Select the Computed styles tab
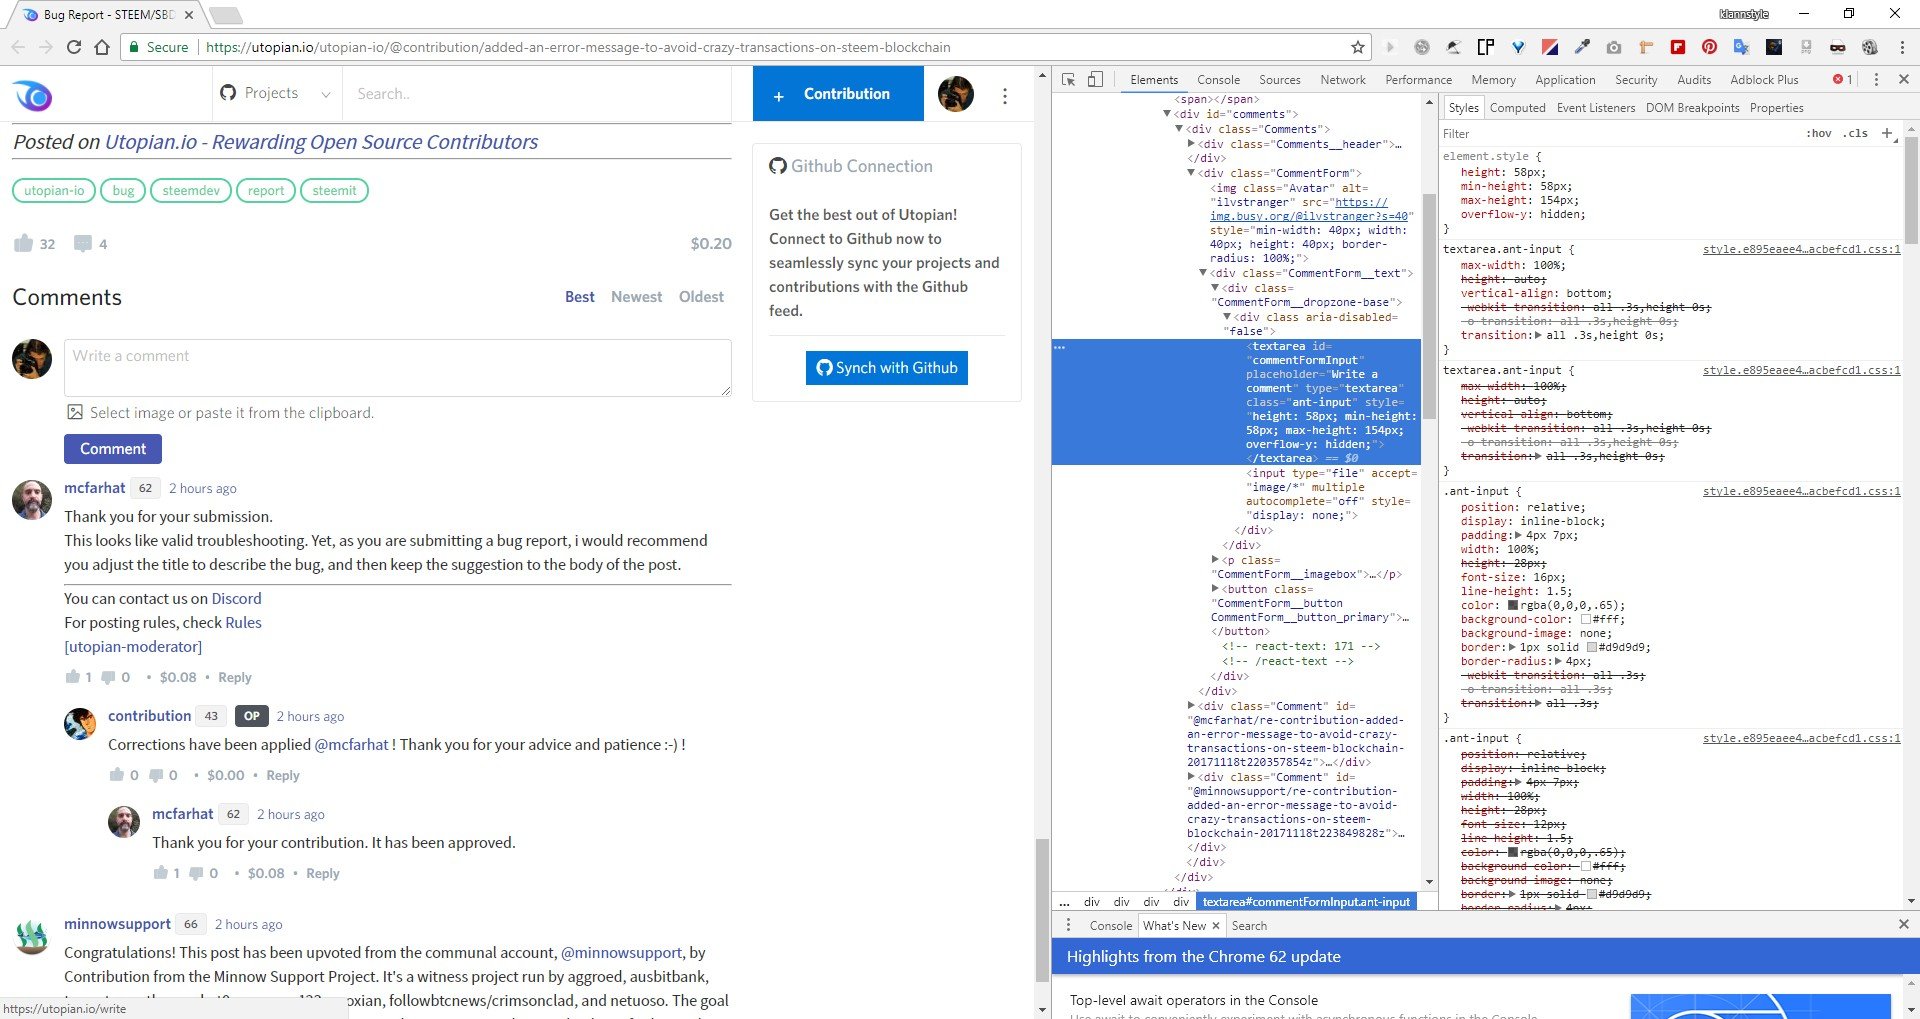Image resolution: width=1920 pixels, height=1019 pixels. [x=1517, y=108]
